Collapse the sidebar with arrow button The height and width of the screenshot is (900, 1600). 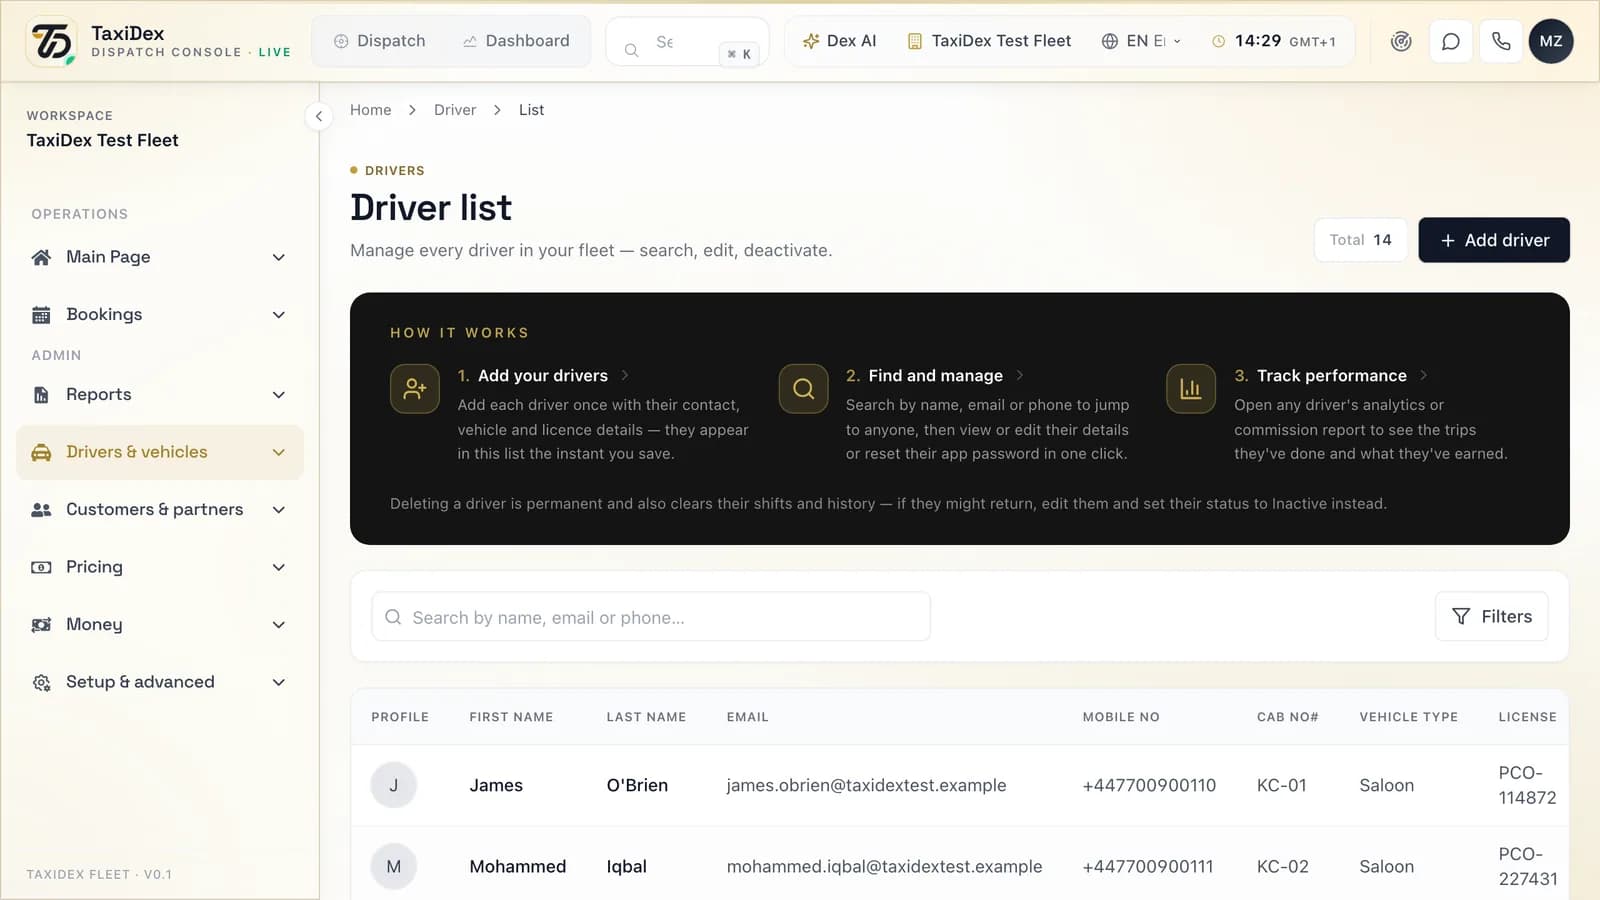pyautogui.click(x=318, y=116)
